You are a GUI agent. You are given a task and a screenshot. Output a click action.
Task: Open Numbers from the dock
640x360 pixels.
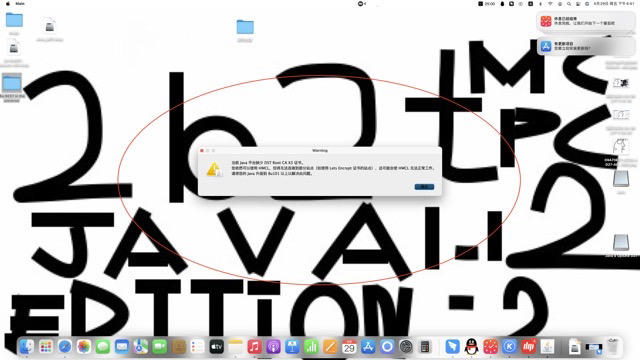311,347
